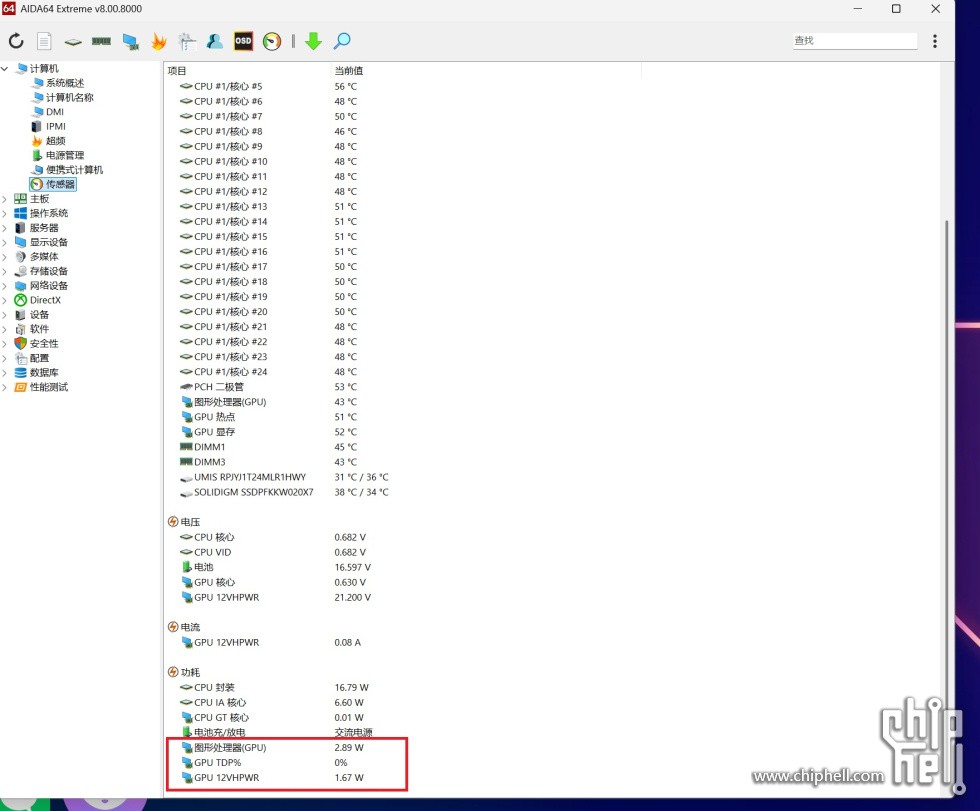This screenshot has width=980, height=811.
Task: Open the OSD panel icon
Action: click(x=243, y=41)
